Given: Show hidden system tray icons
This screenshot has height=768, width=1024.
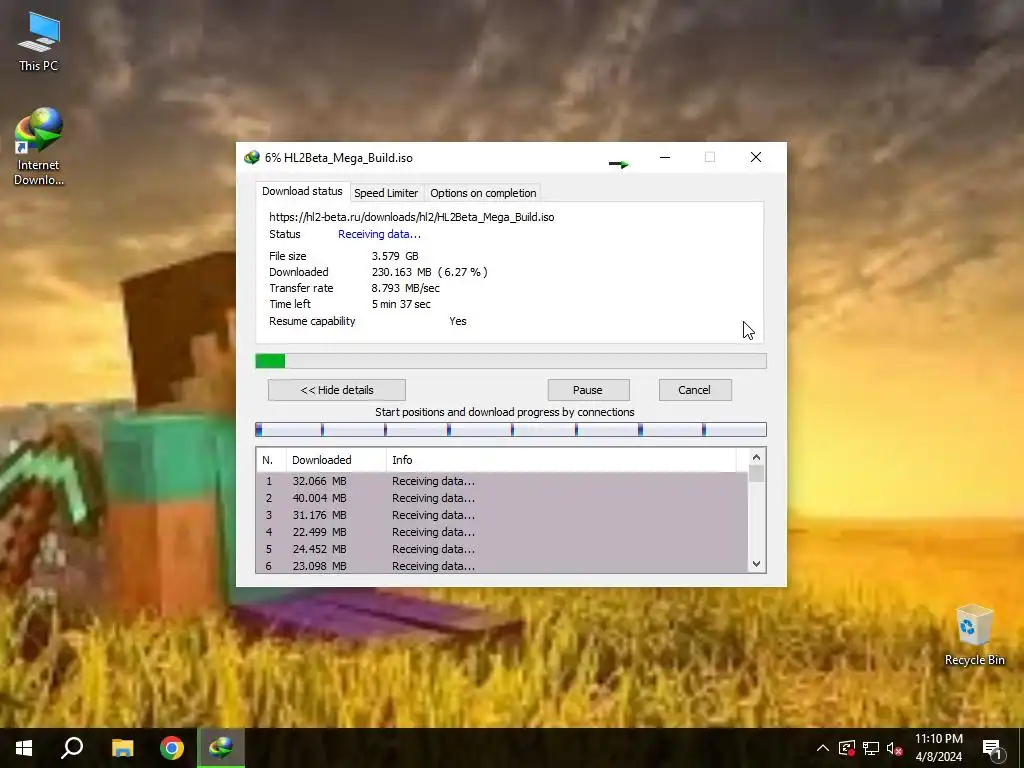Looking at the screenshot, I should click(823, 748).
